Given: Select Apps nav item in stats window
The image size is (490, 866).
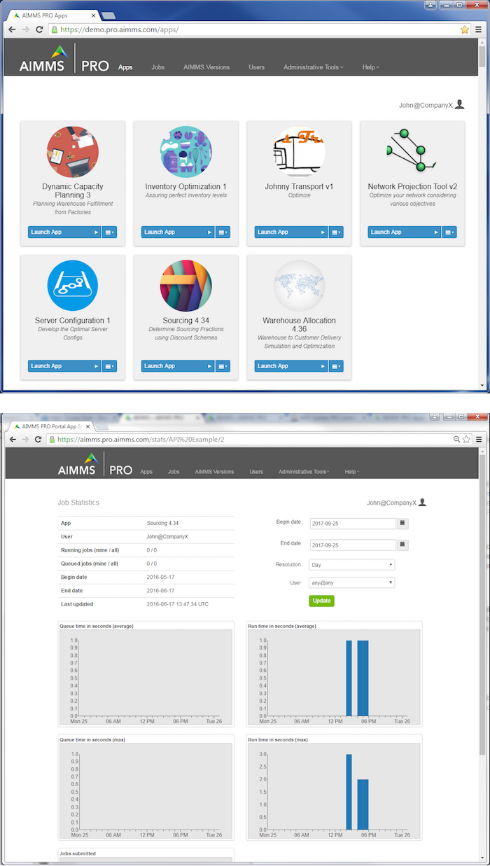Looking at the screenshot, I should [146, 472].
